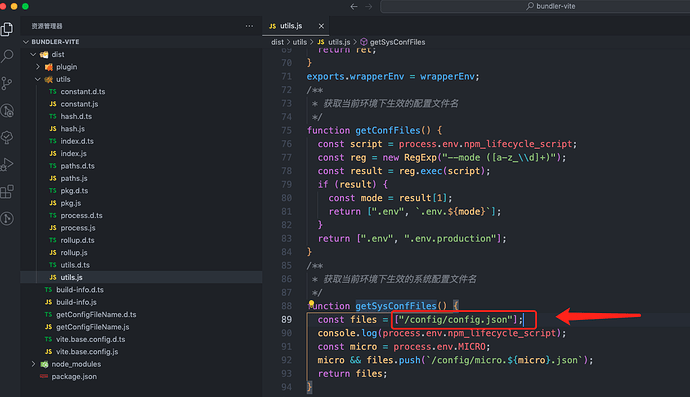The width and height of the screenshot is (690, 397).
Task: Open explorer panel more actions ellipsis
Action: click(x=249, y=26)
